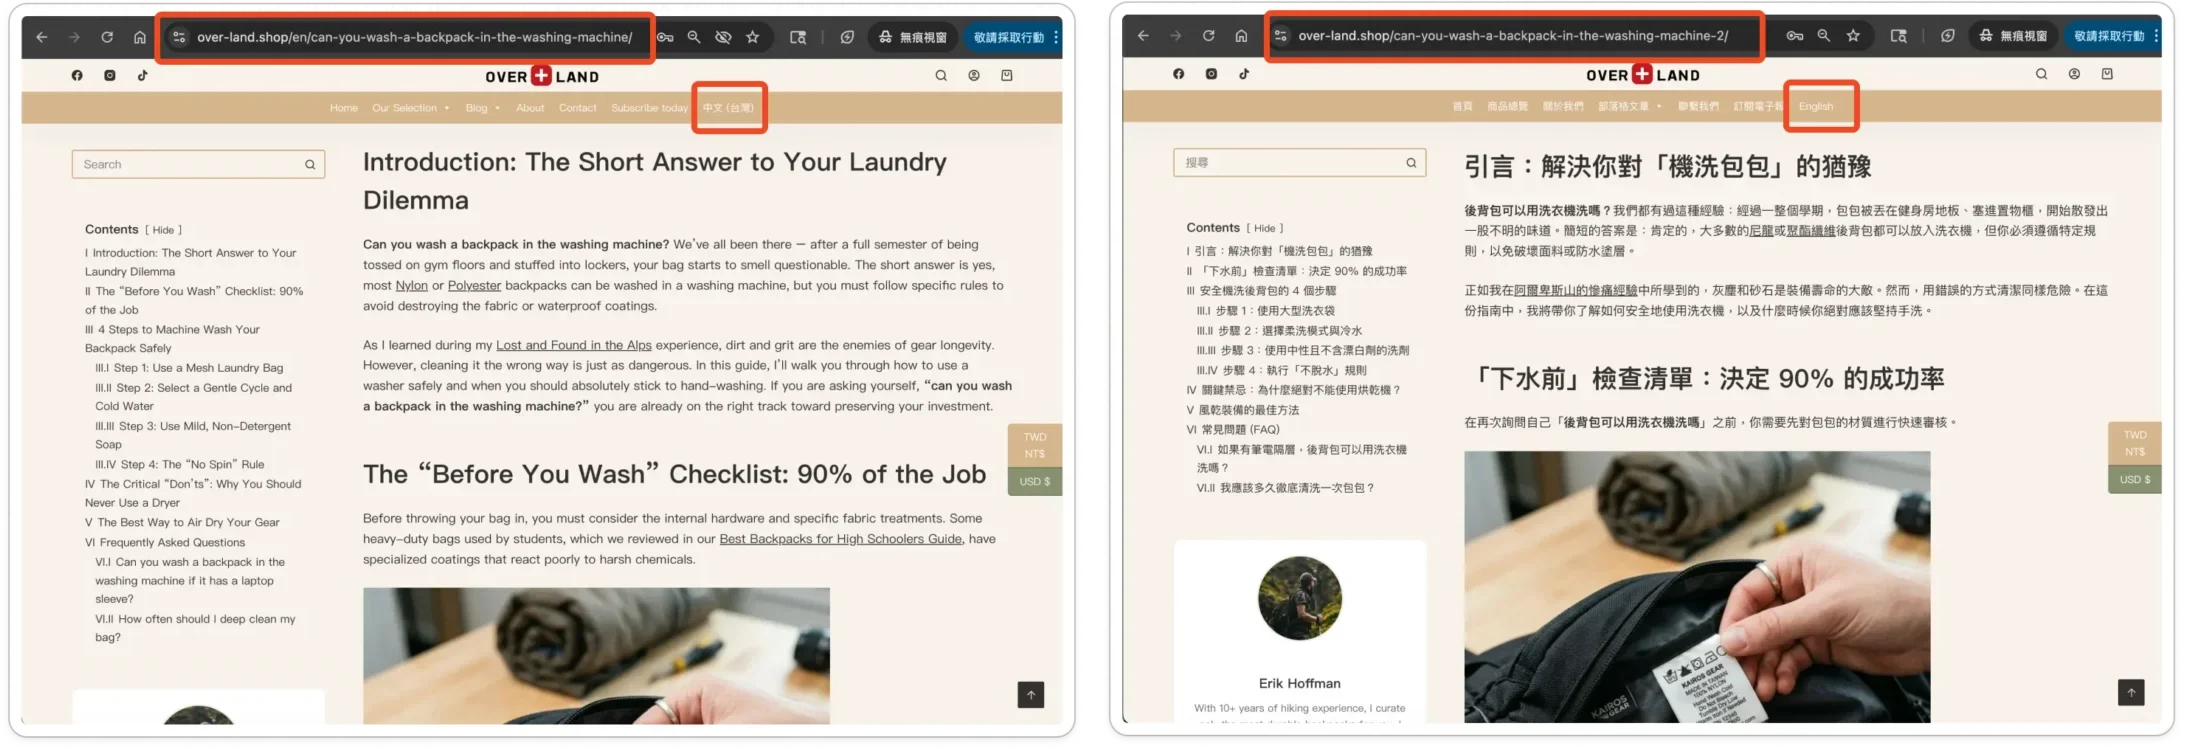
Task: Follow the Nylon link in the article
Action: [x=411, y=285]
